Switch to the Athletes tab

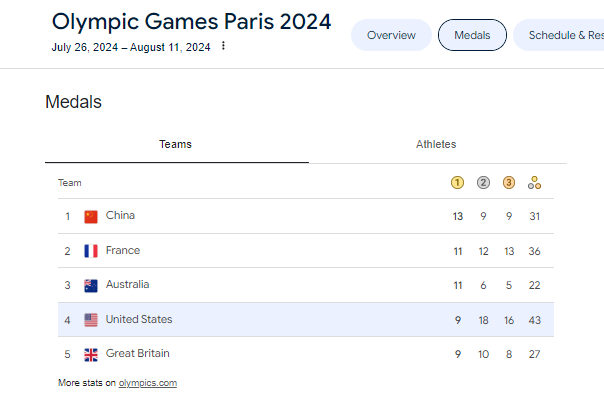(x=436, y=145)
